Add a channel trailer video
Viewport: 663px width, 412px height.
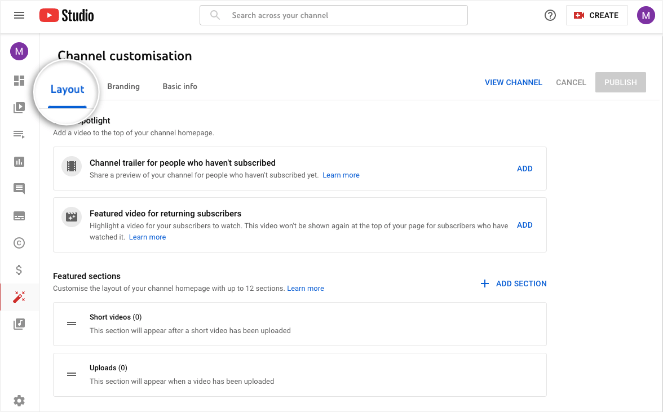524,169
